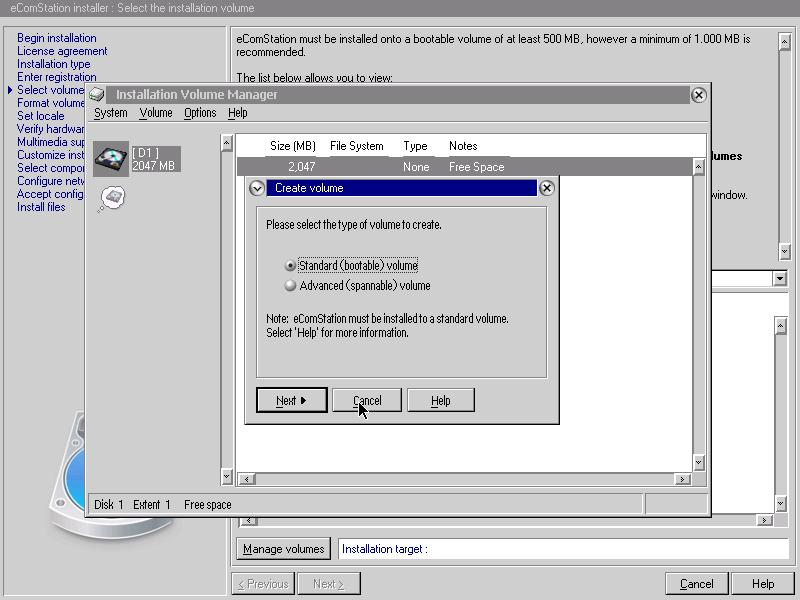Click volume list scroll right arrow
The width and height of the screenshot is (800, 600).
[682, 479]
